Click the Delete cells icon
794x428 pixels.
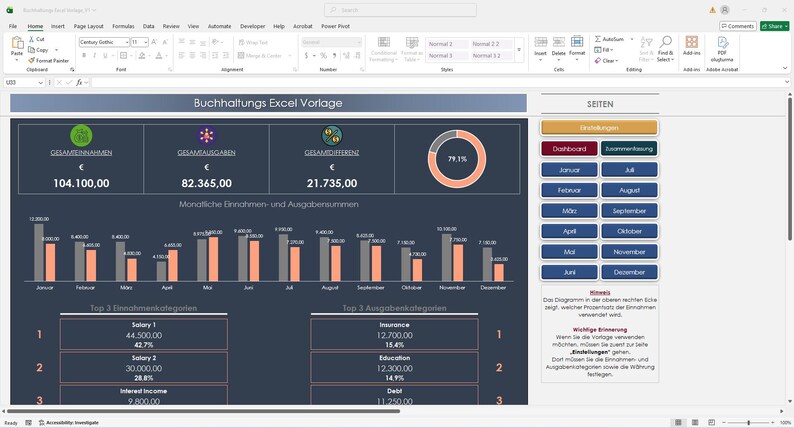[559, 42]
